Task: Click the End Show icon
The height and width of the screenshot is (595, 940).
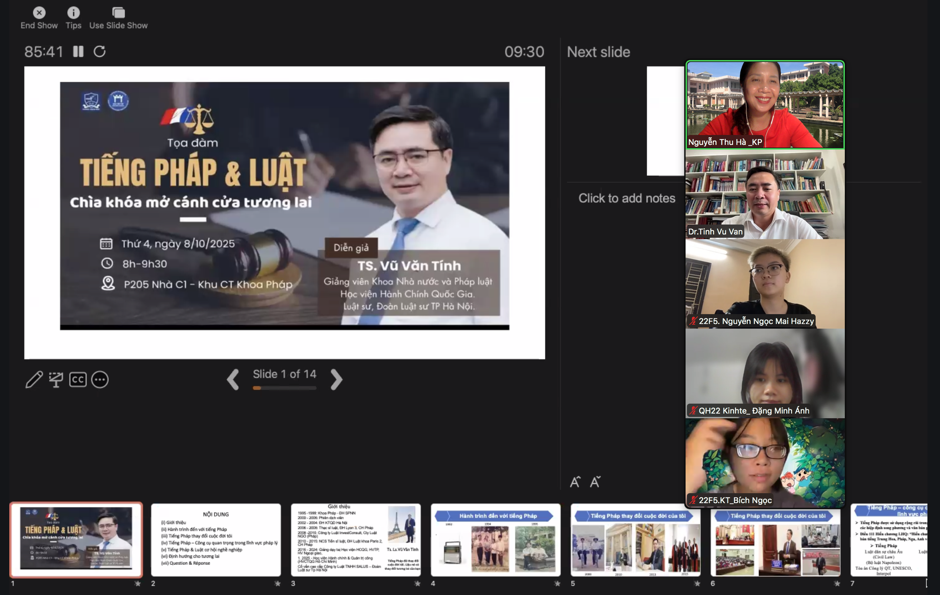Action: click(x=39, y=13)
